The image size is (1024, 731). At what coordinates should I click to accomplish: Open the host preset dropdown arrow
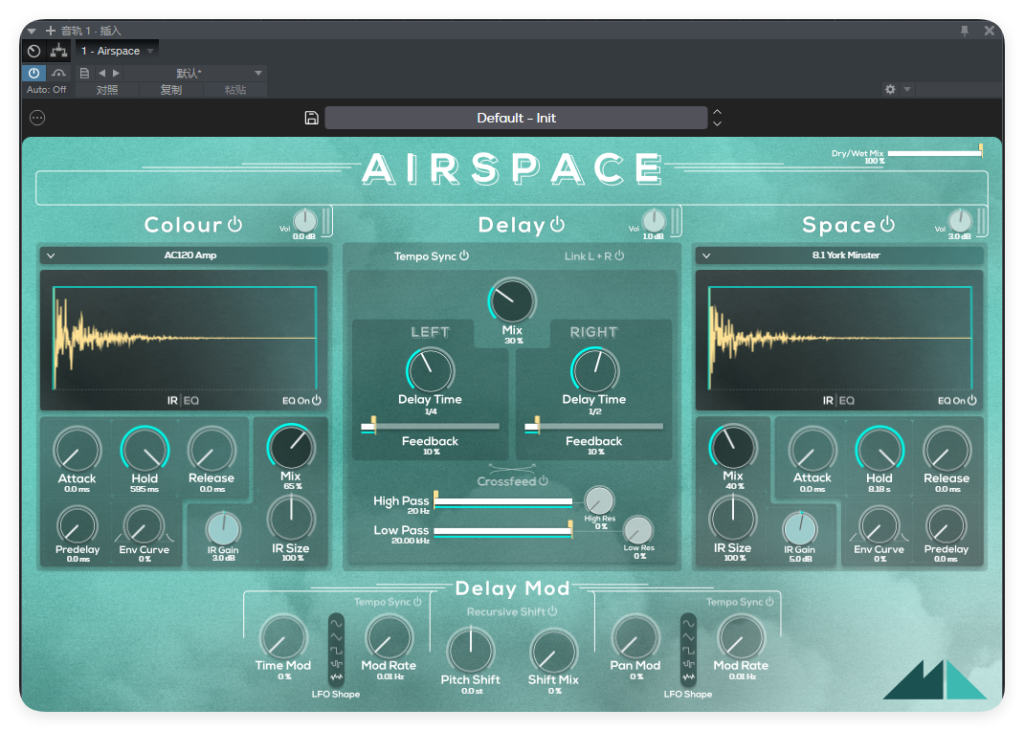258,73
